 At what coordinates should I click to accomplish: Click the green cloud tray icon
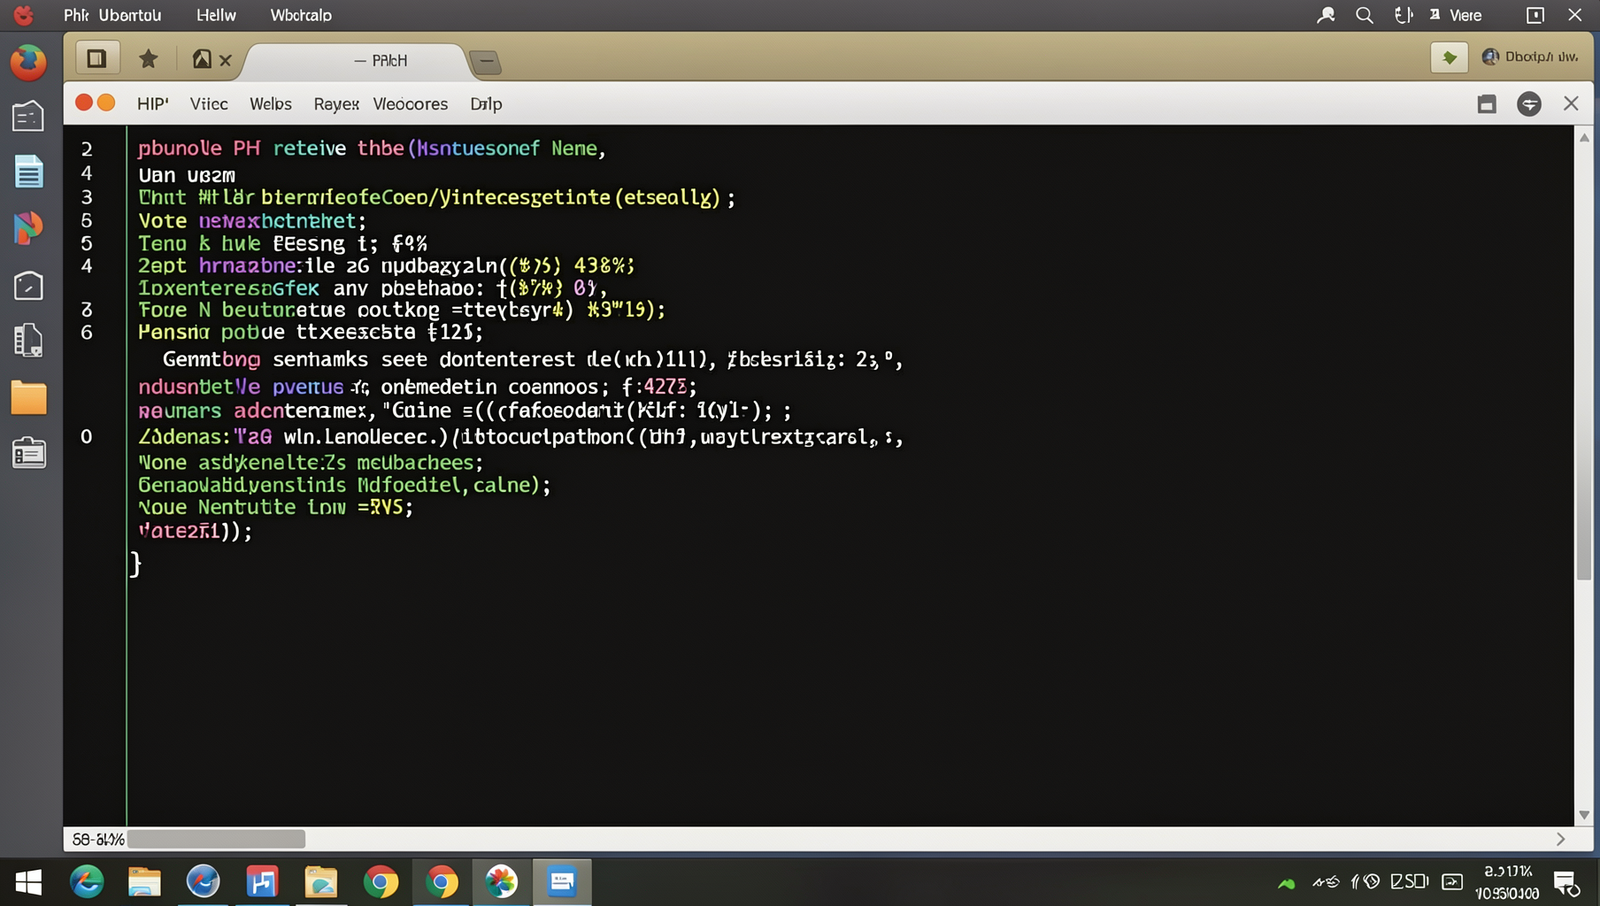[x=1286, y=883]
